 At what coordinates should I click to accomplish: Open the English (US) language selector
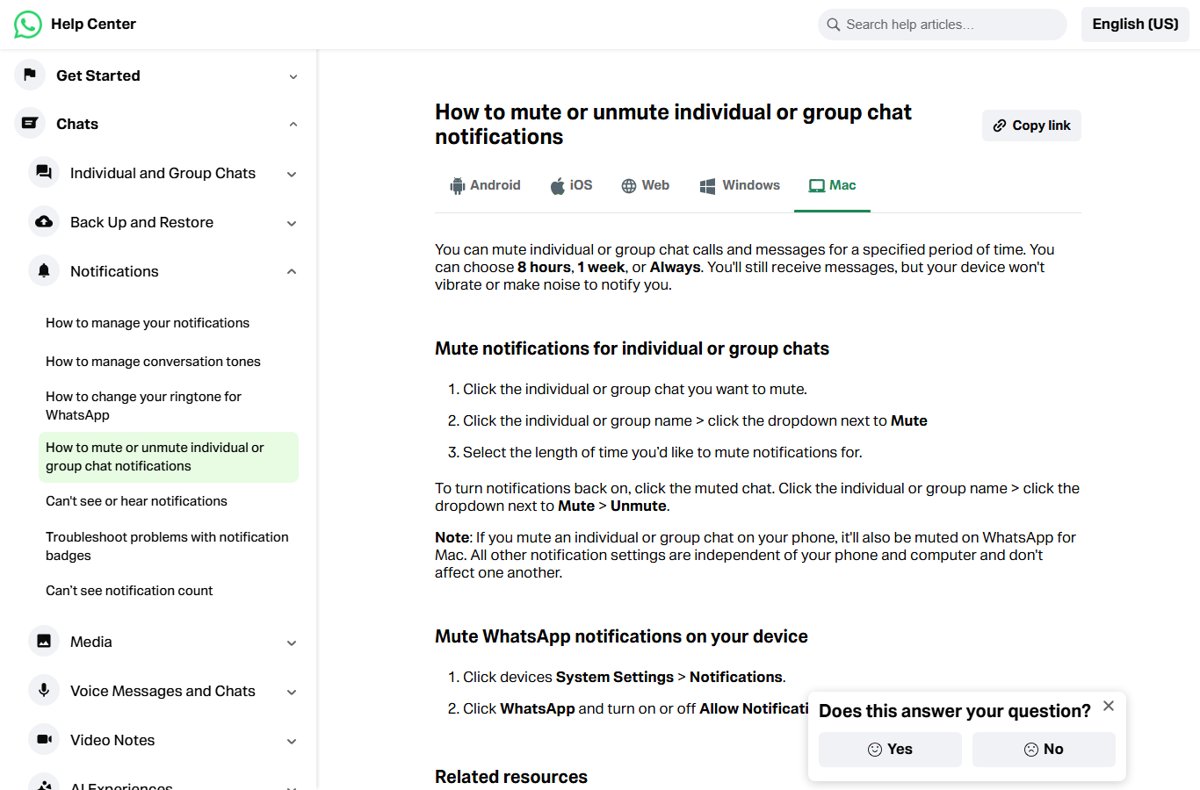(1135, 24)
